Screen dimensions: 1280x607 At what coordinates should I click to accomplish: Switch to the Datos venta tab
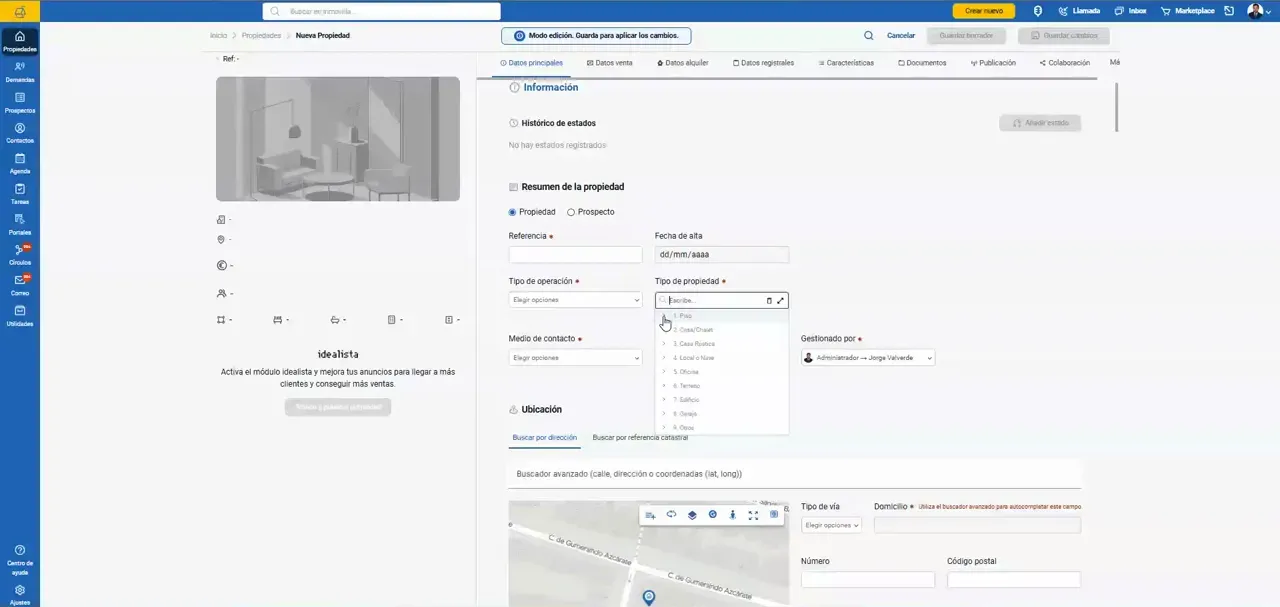[x=609, y=63]
